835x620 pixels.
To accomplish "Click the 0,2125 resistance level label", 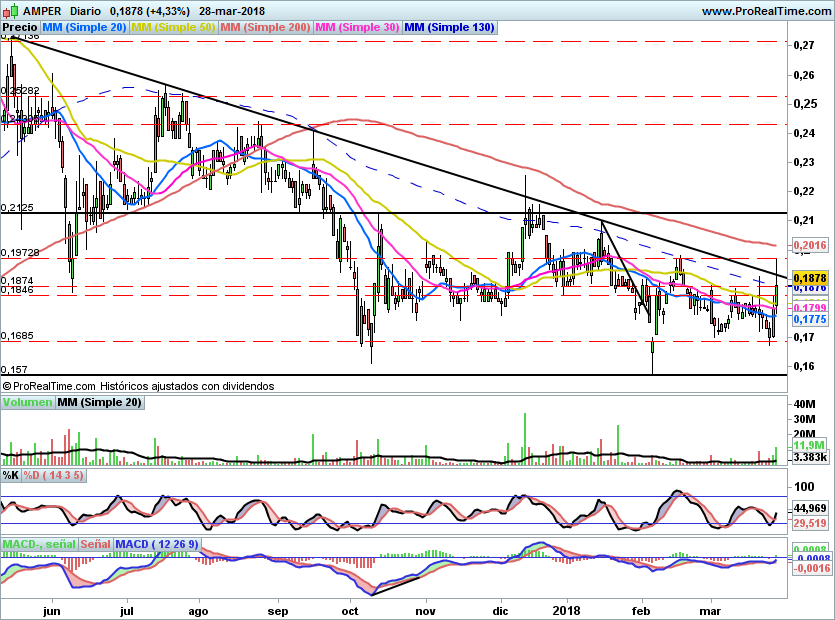I will tap(17, 208).
